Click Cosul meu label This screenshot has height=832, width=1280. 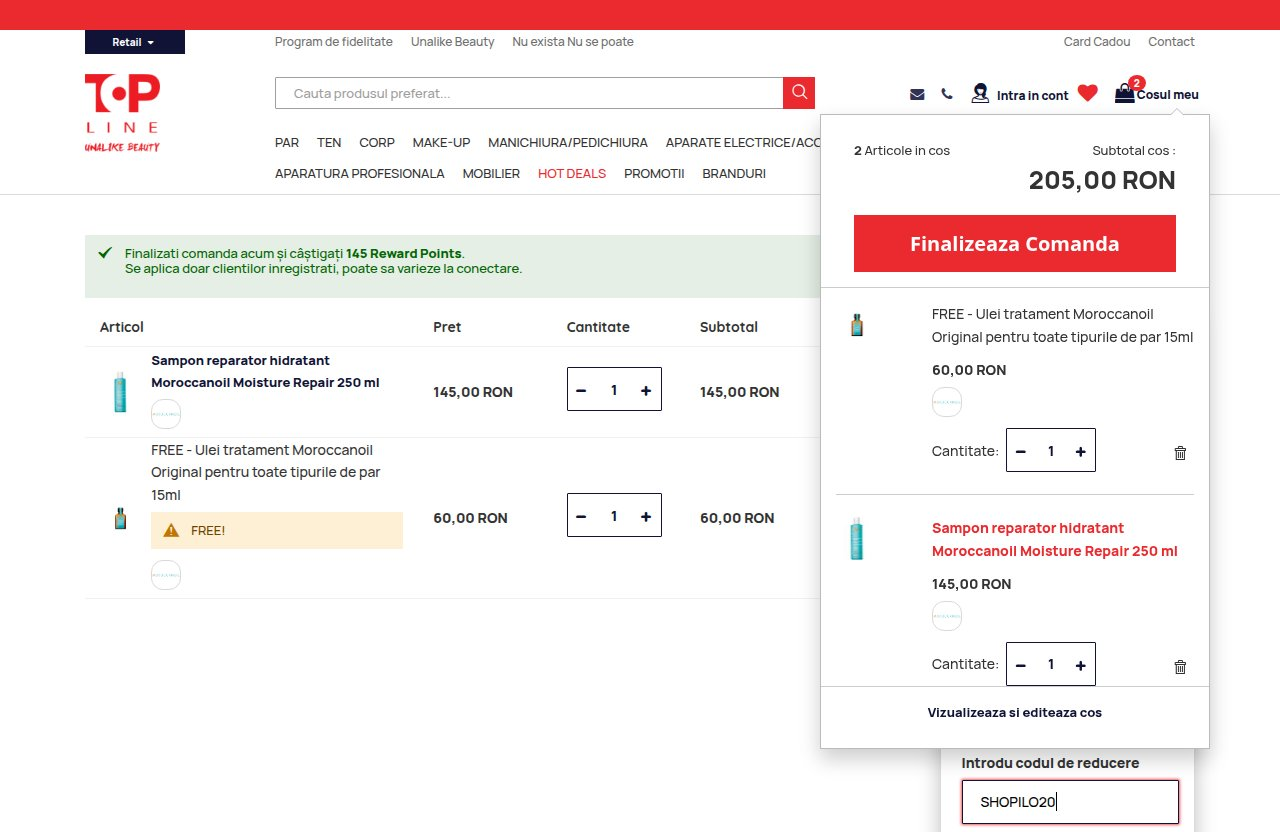click(x=1168, y=94)
